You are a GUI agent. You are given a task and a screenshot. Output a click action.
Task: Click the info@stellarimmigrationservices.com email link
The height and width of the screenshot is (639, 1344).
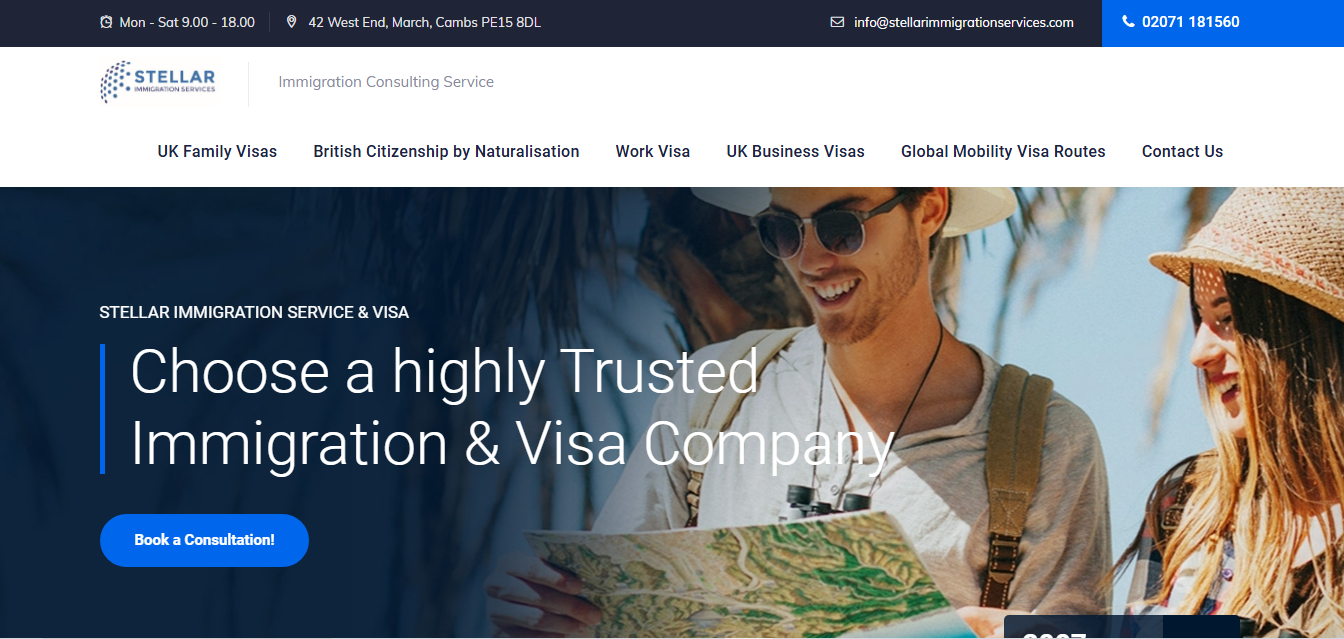point(963,22)
